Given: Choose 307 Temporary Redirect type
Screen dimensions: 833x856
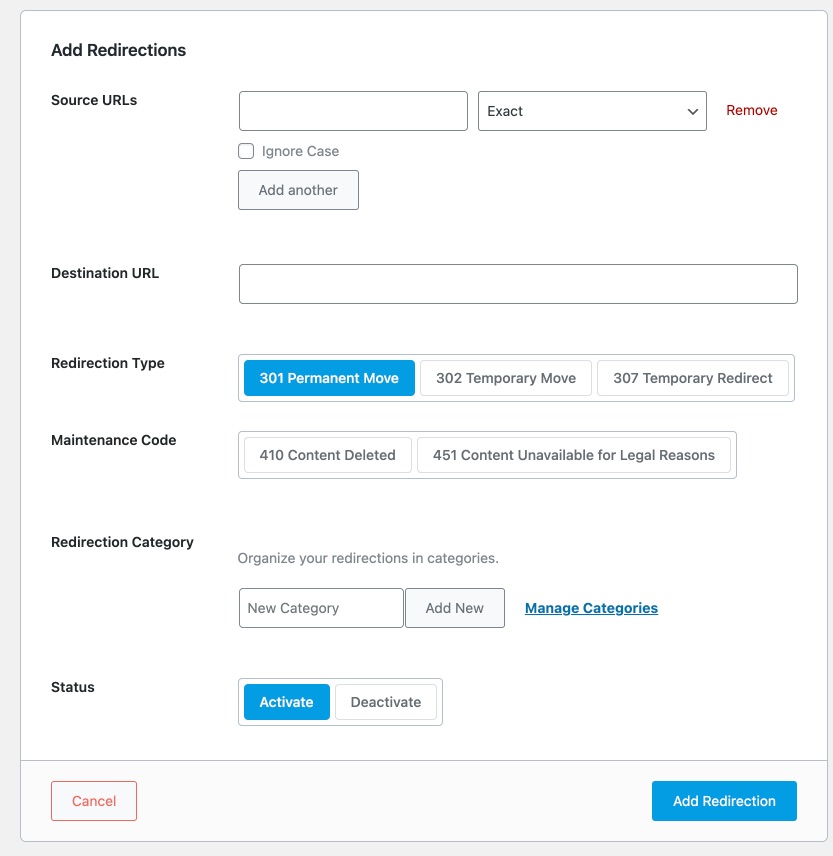Looking at the screenshot, I should click(x=692, y=378).
